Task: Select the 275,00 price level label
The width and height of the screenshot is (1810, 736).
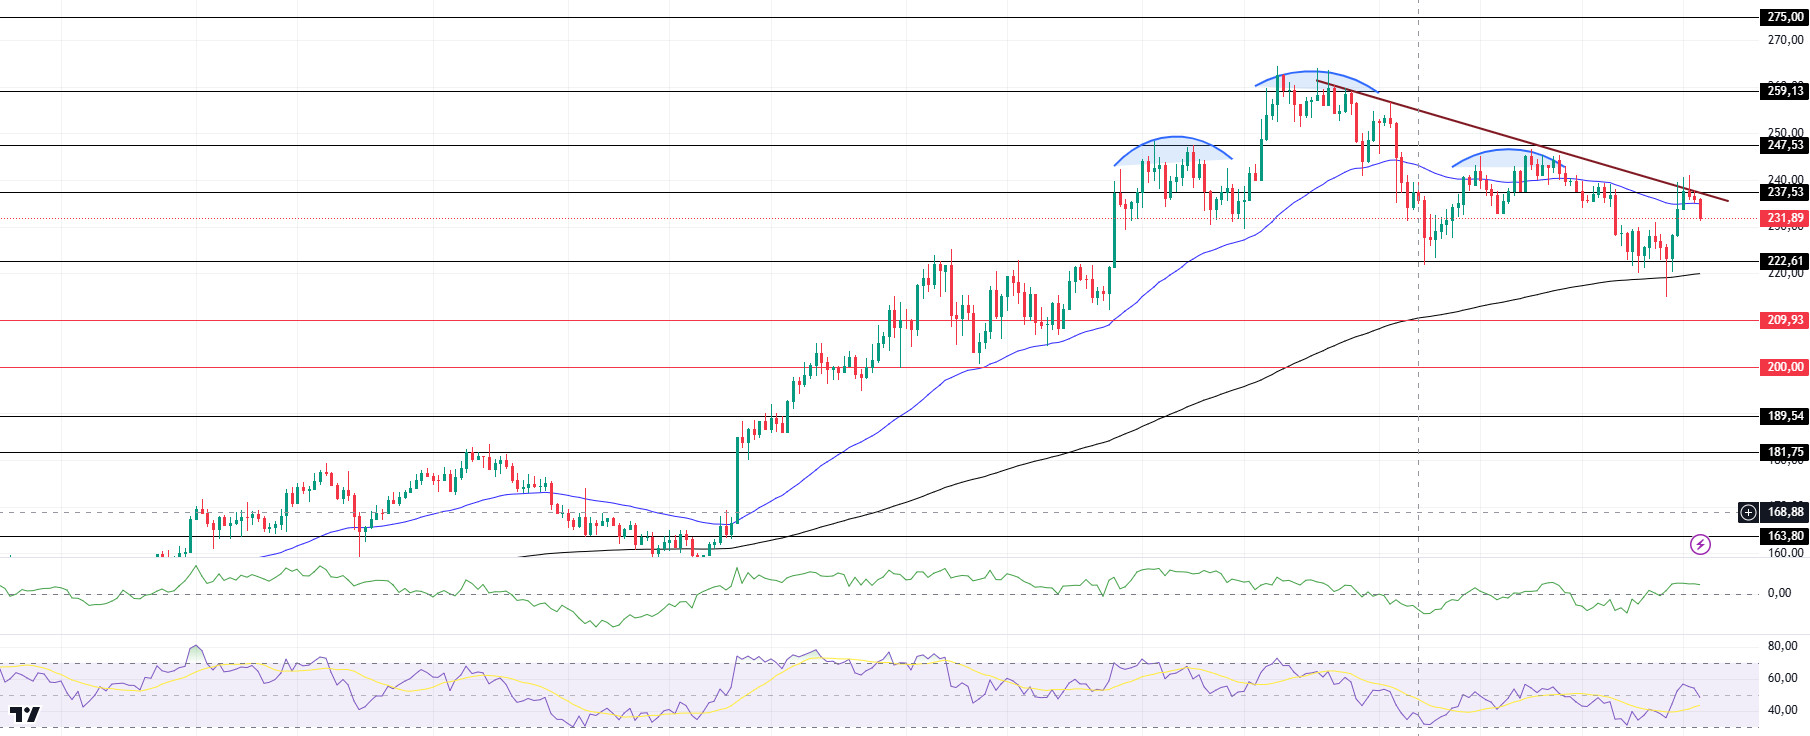Action: point(1784,17)
